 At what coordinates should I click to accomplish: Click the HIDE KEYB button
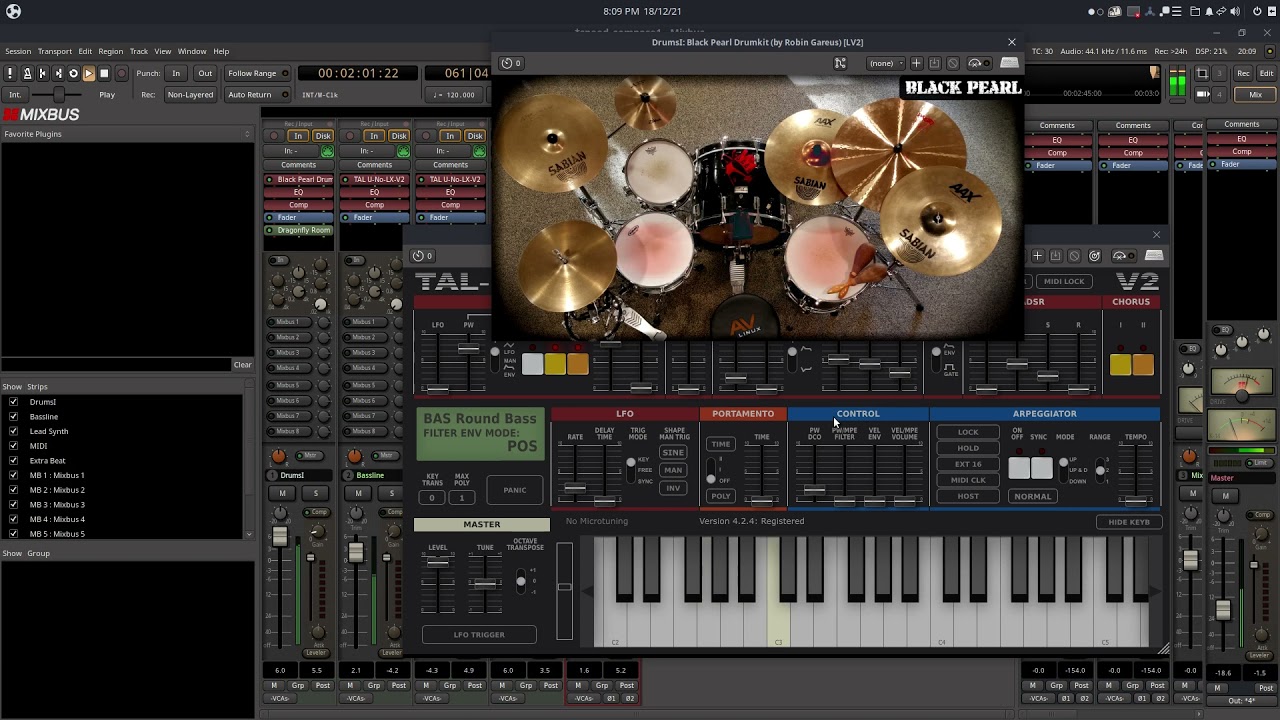(1129, 522)
